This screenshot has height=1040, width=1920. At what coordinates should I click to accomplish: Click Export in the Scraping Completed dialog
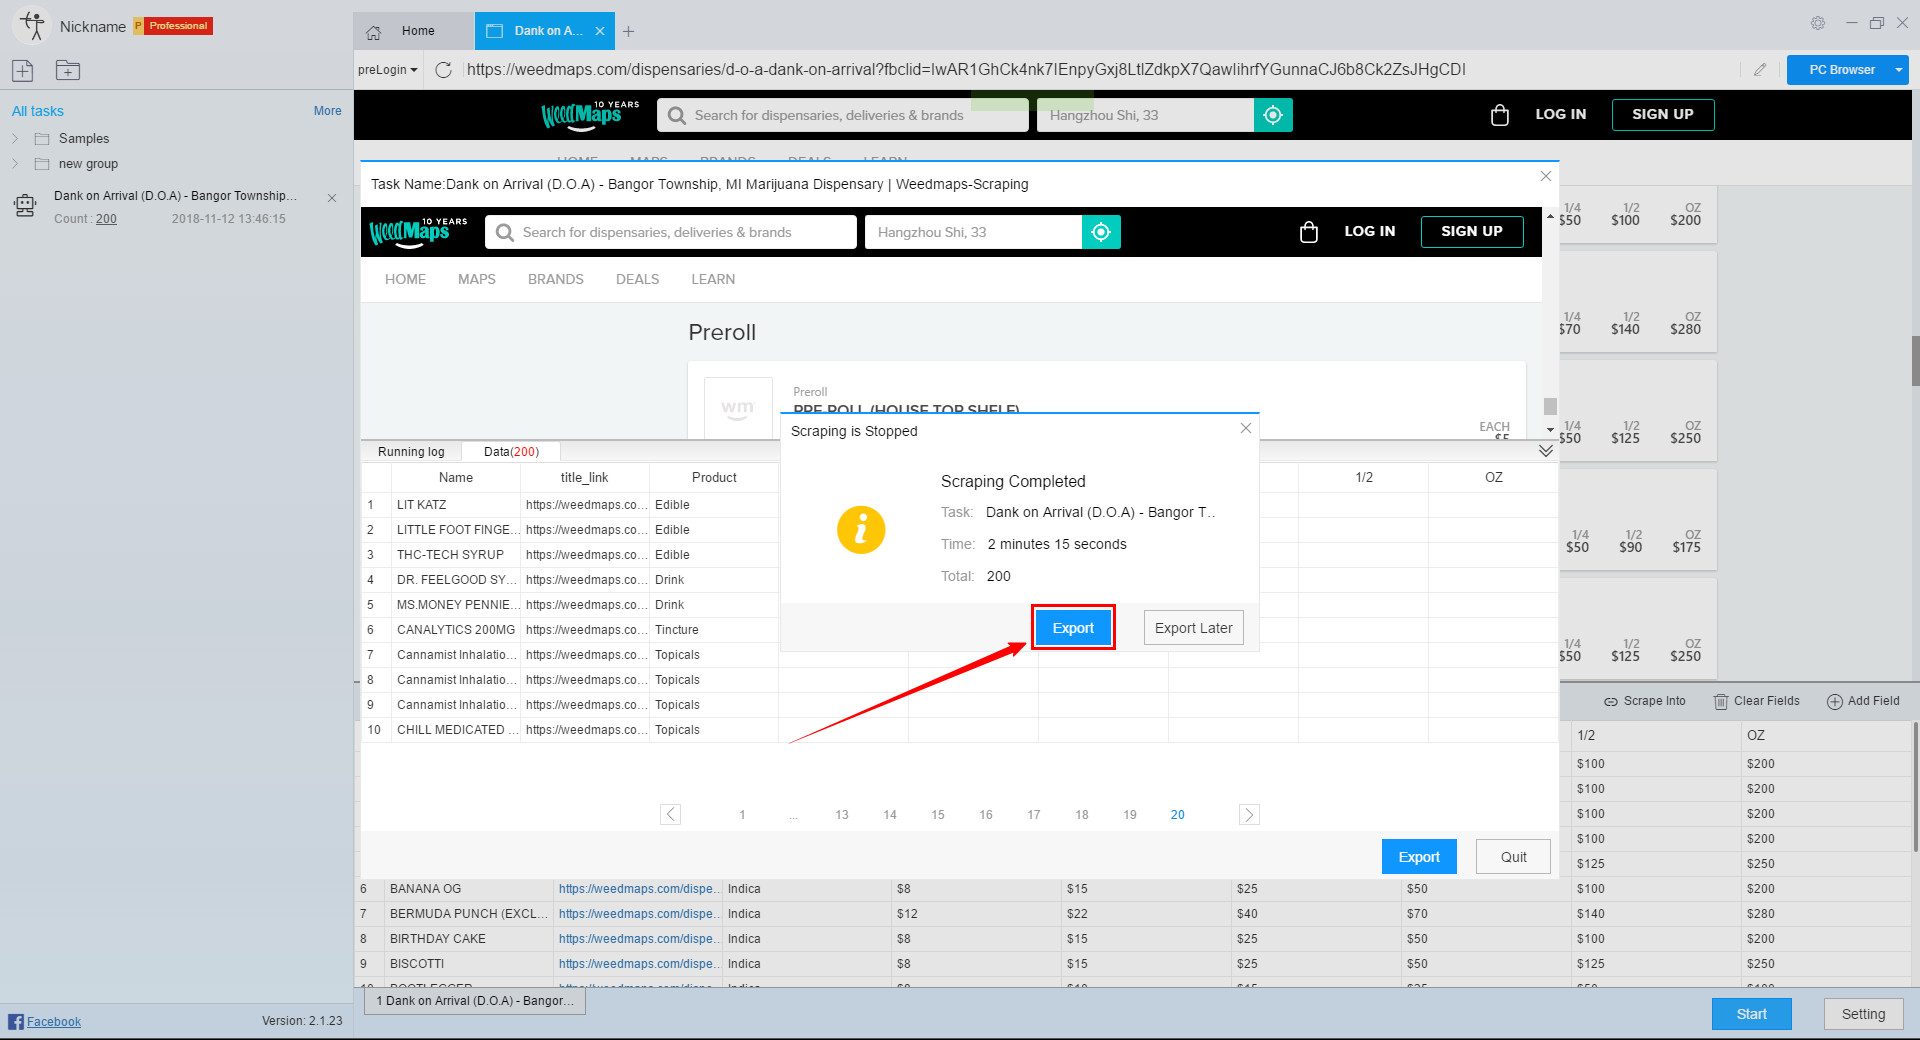pos(1073,628)
